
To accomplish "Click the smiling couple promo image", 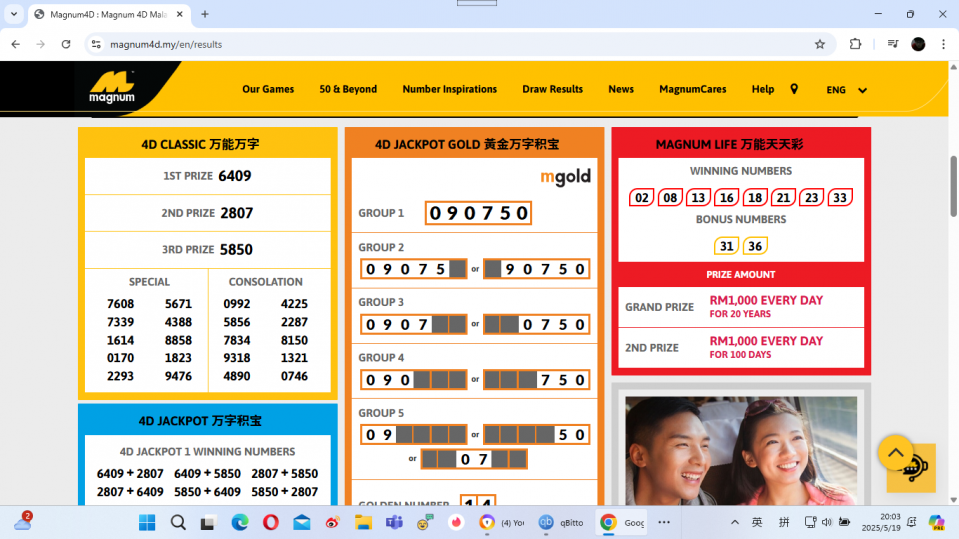I will coord(741,451).
